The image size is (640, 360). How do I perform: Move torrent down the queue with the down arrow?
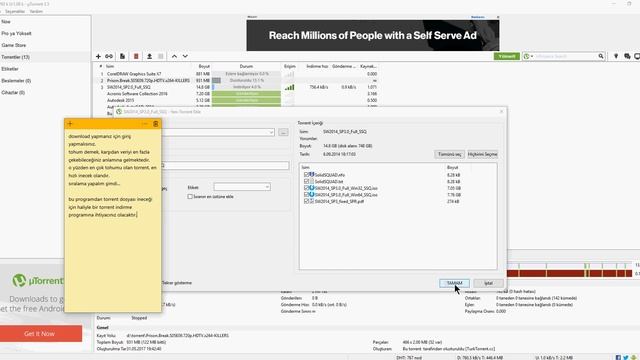click(185, 56)
